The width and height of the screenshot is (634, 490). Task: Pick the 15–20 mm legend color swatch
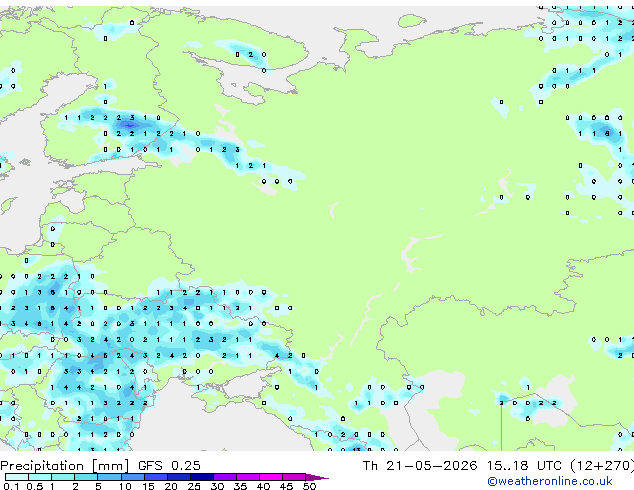pos(156,477)
